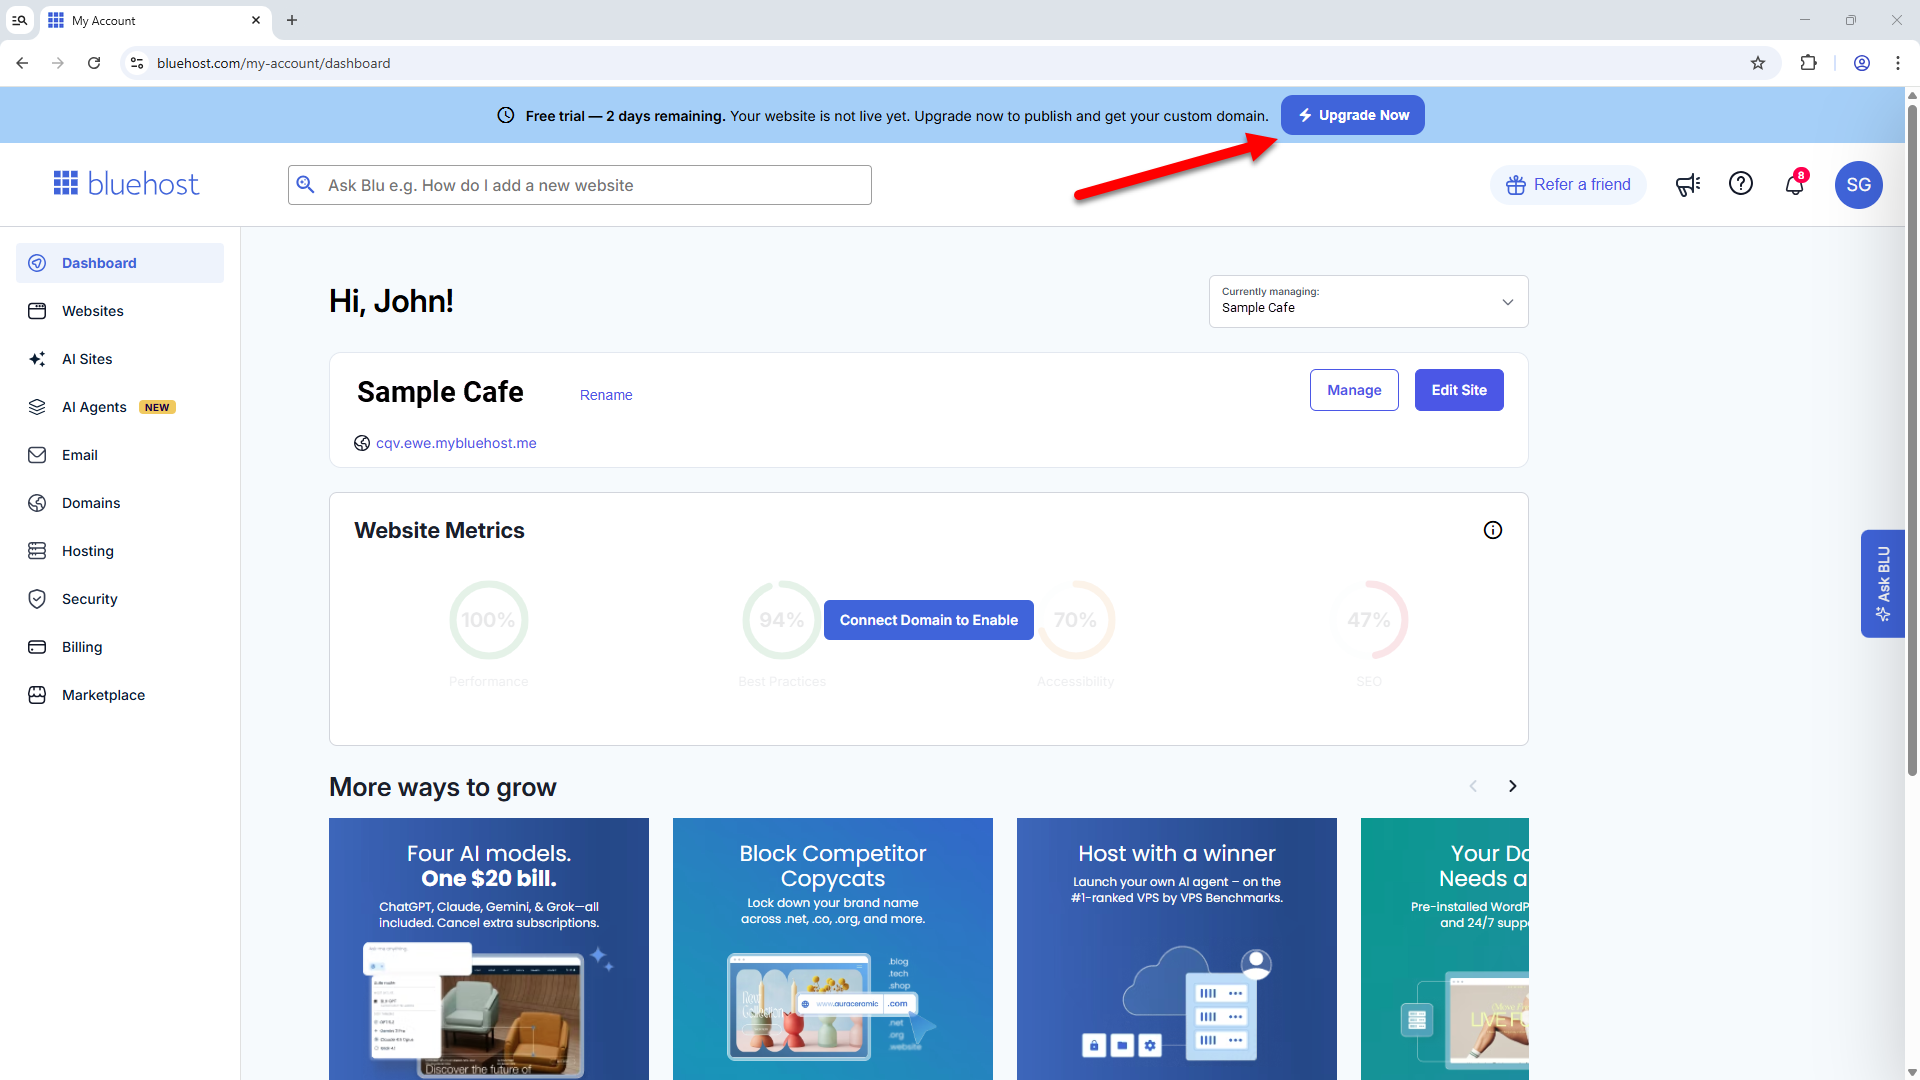Open the Ask BLU side tab

pos(1882,583)
